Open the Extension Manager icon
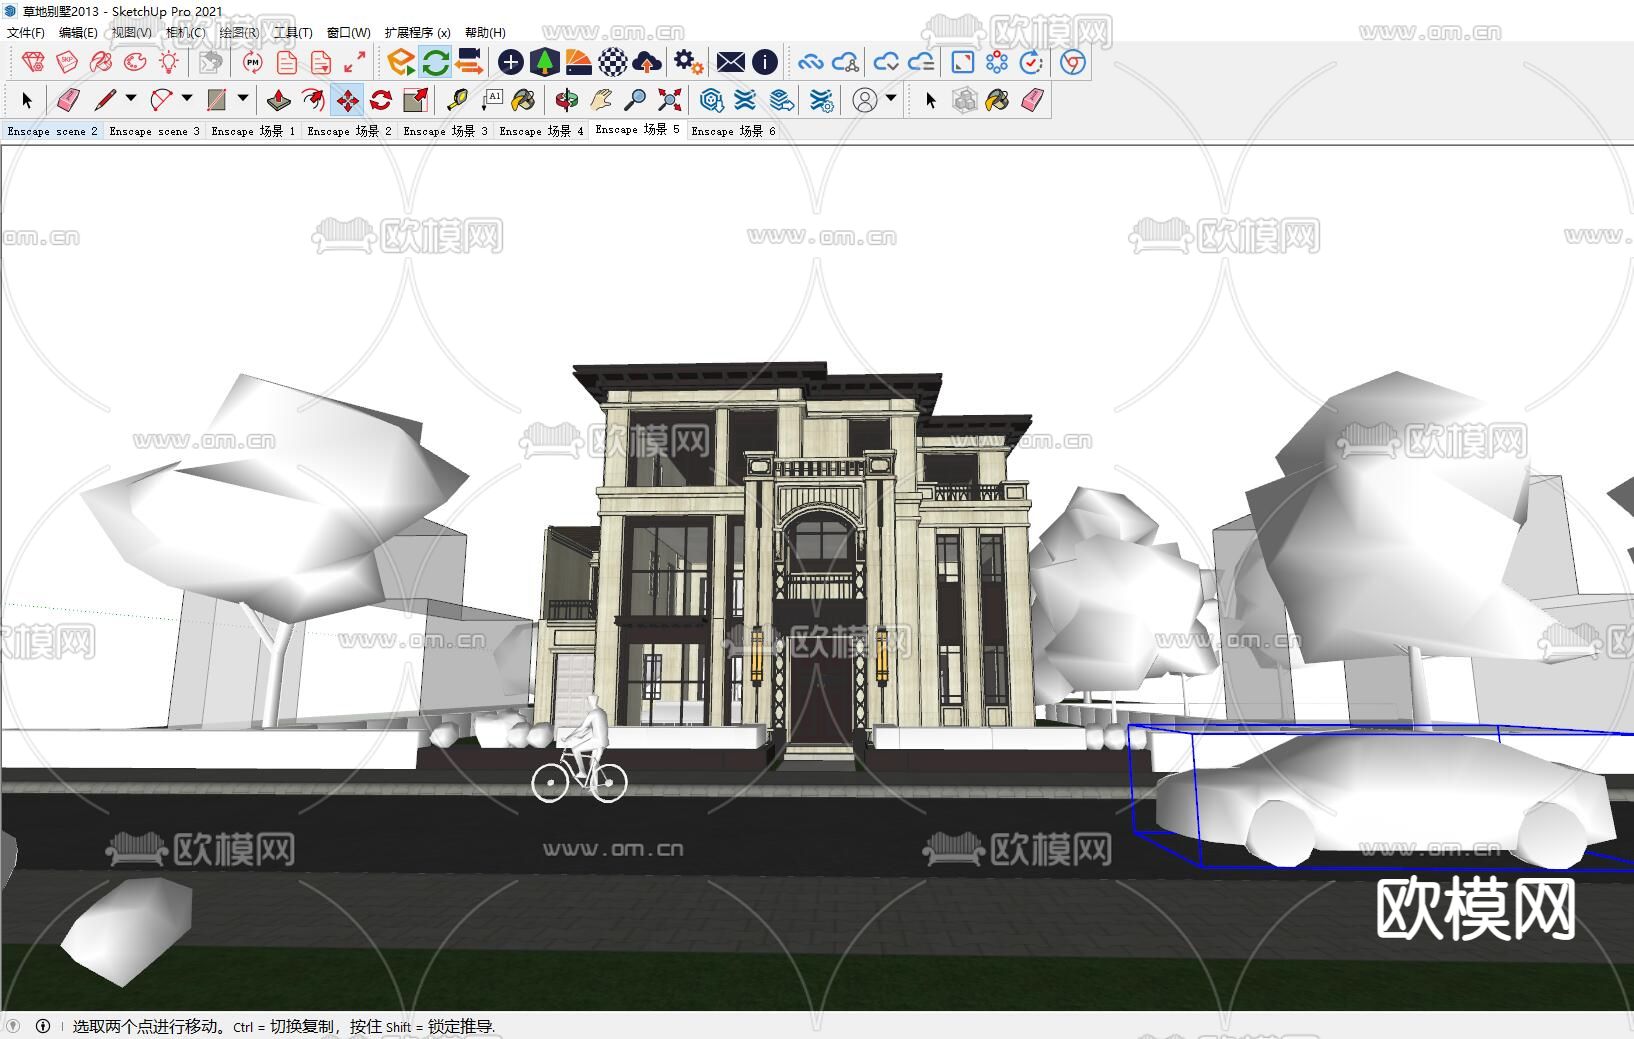Viewport: 1634px width, 1039px height. 821,100
